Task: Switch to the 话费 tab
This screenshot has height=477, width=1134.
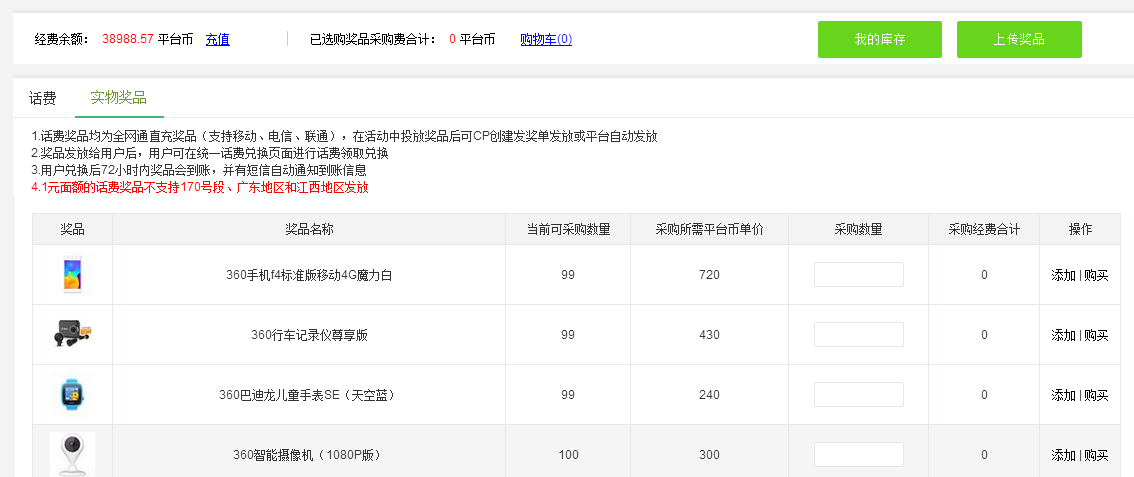Action: (x=43, y=98)
